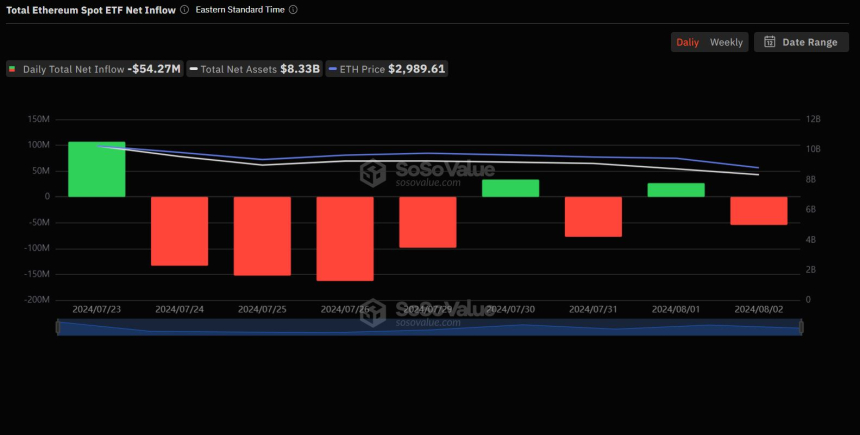
Task: Click info icon beside Total Ethereum Spot ETF title
Action: click(x=185, y=10)
